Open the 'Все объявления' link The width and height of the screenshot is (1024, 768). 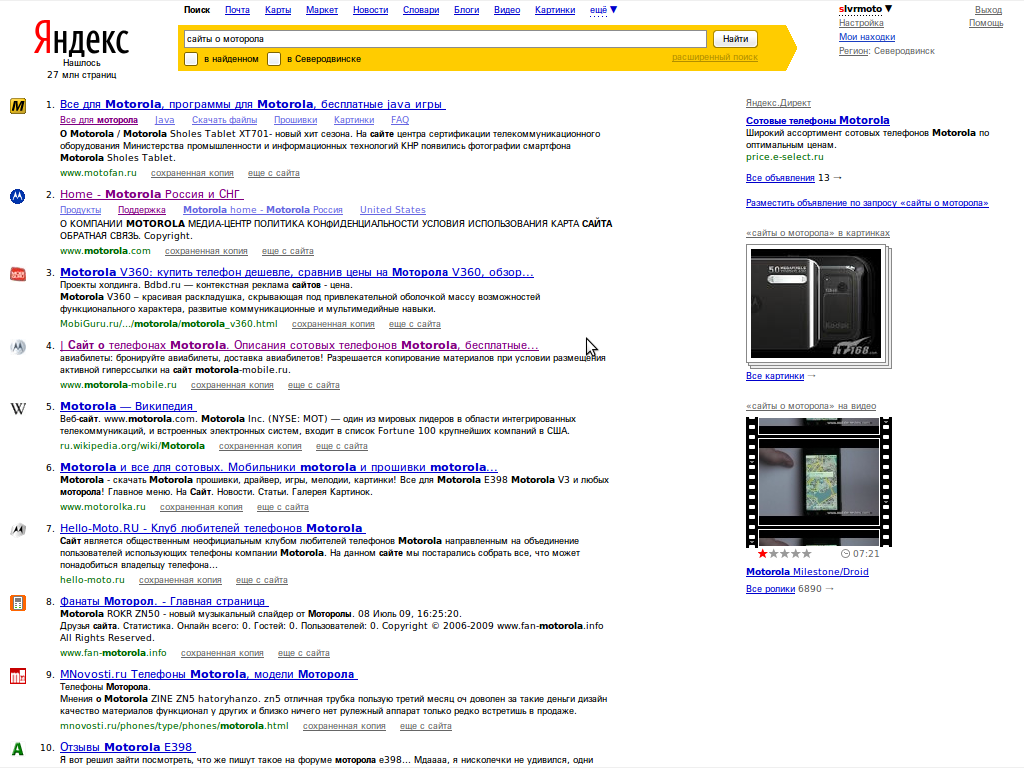click(x=780, y=178)
